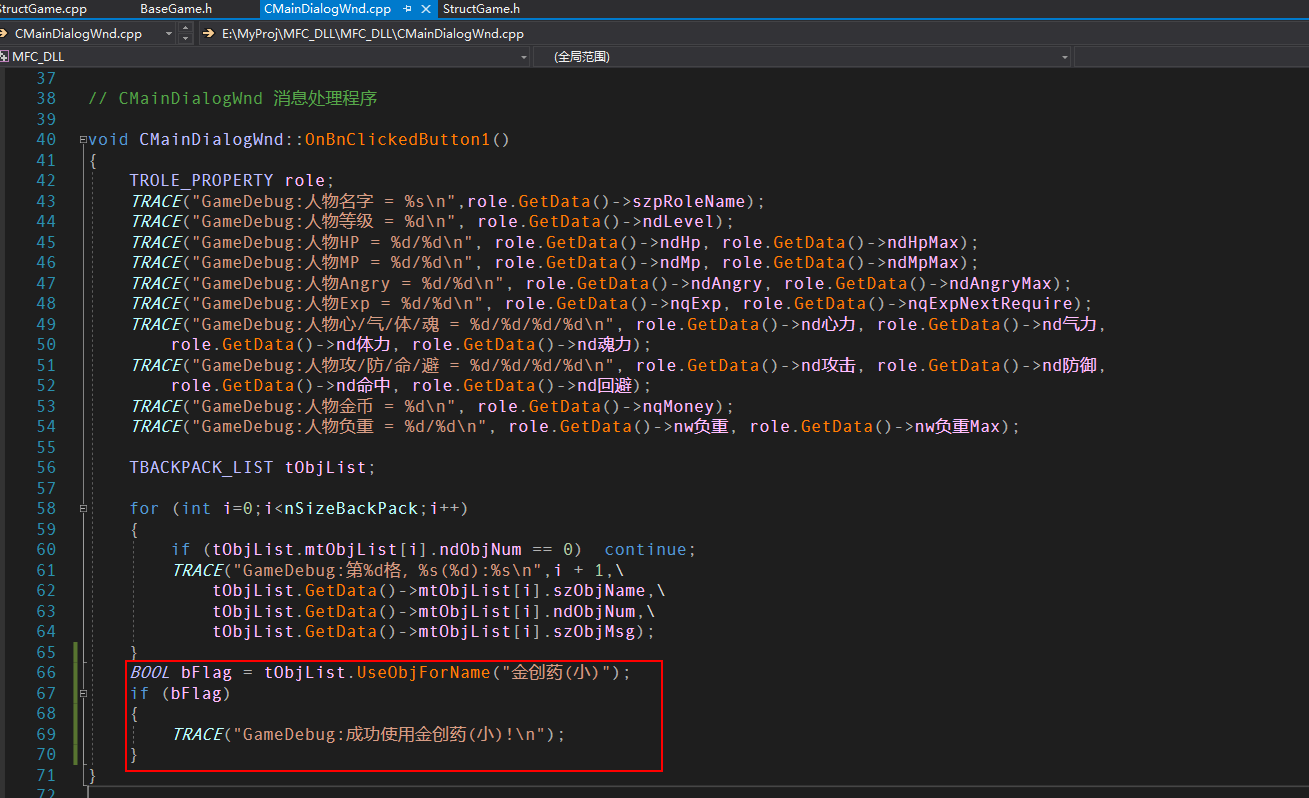Screen dimensions: 1309x798
Task: Click if (bFlag) on line 67
Action: click(180, 693)
